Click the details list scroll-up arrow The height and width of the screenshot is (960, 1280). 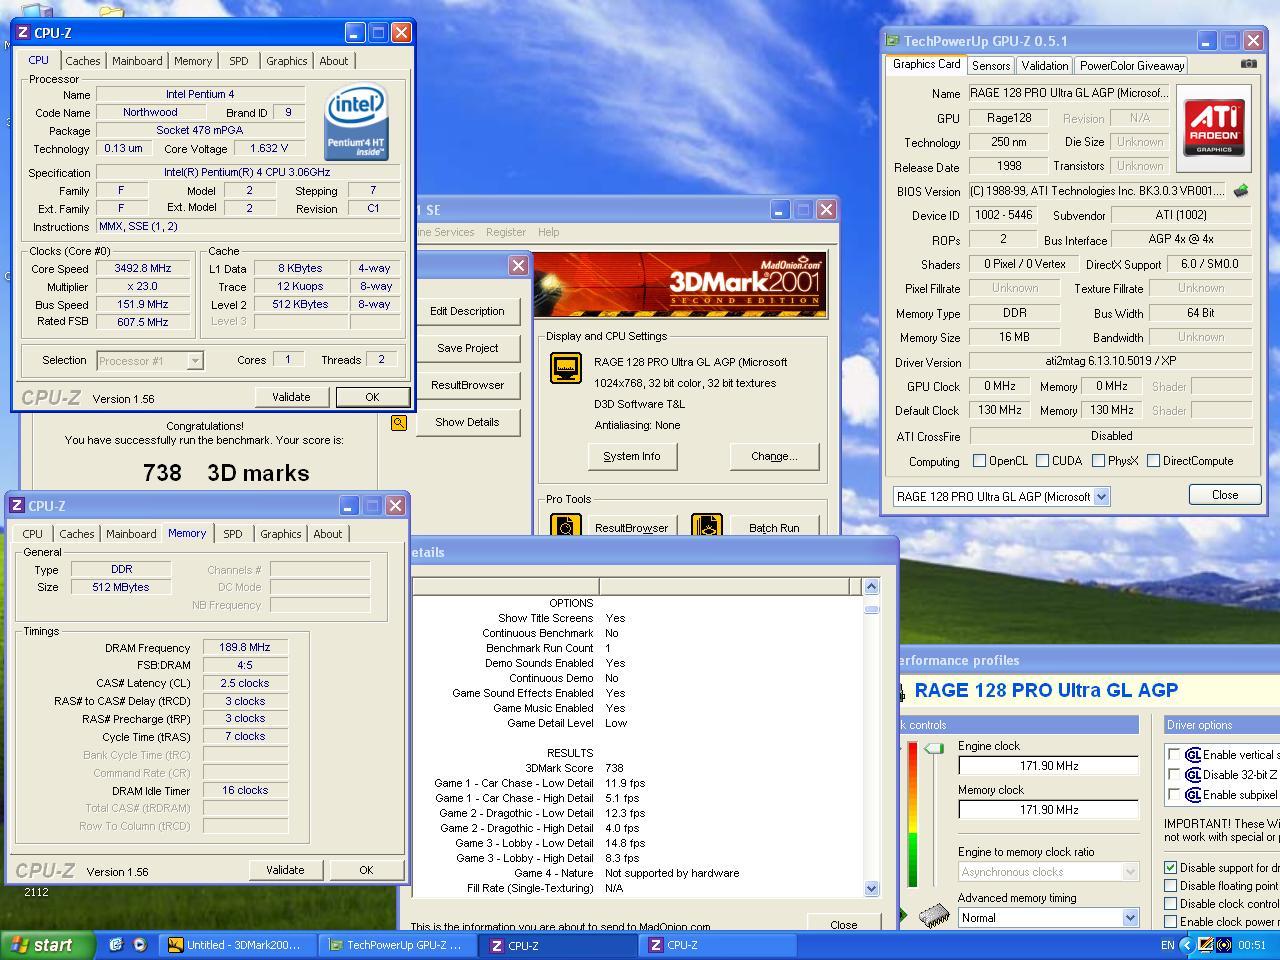click(871, 587)
